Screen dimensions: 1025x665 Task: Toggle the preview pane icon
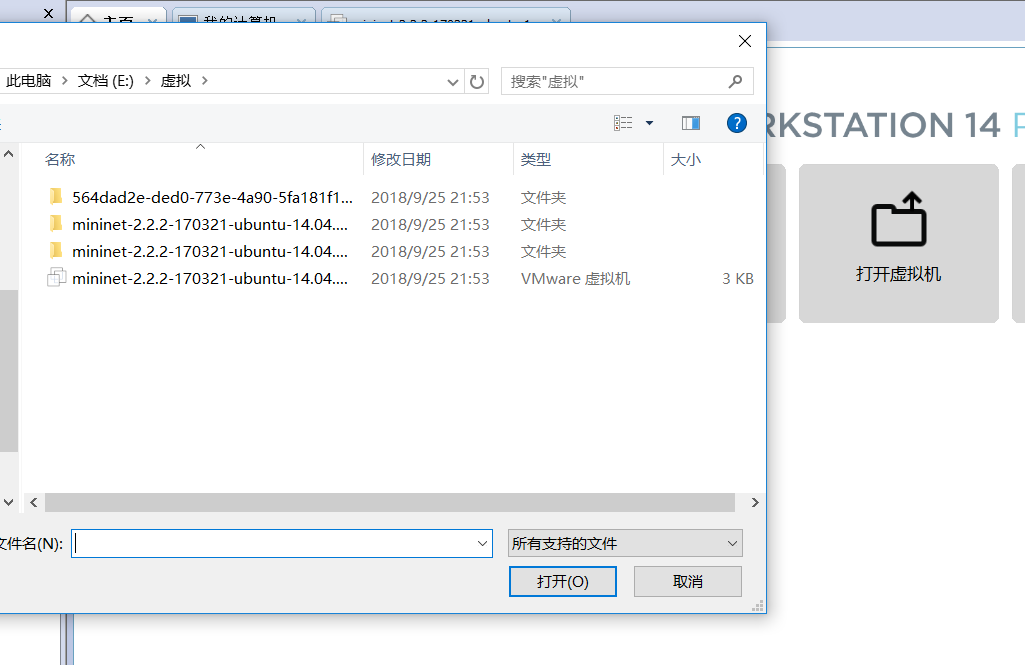point(691,123)
